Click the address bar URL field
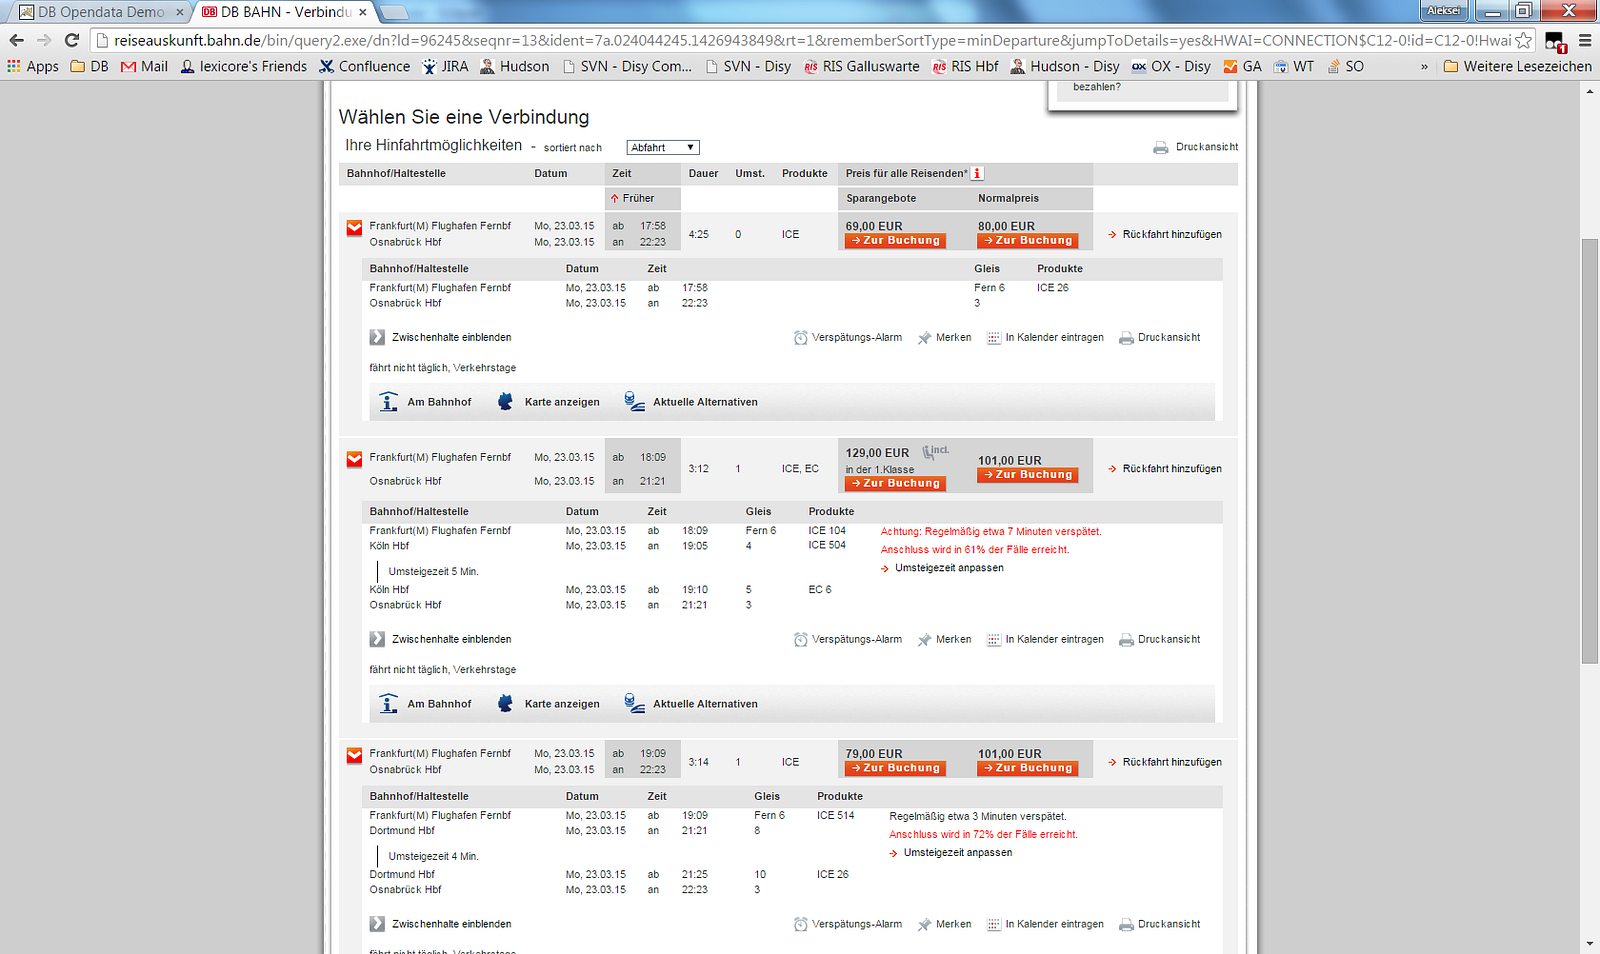 tap(812, 40)
